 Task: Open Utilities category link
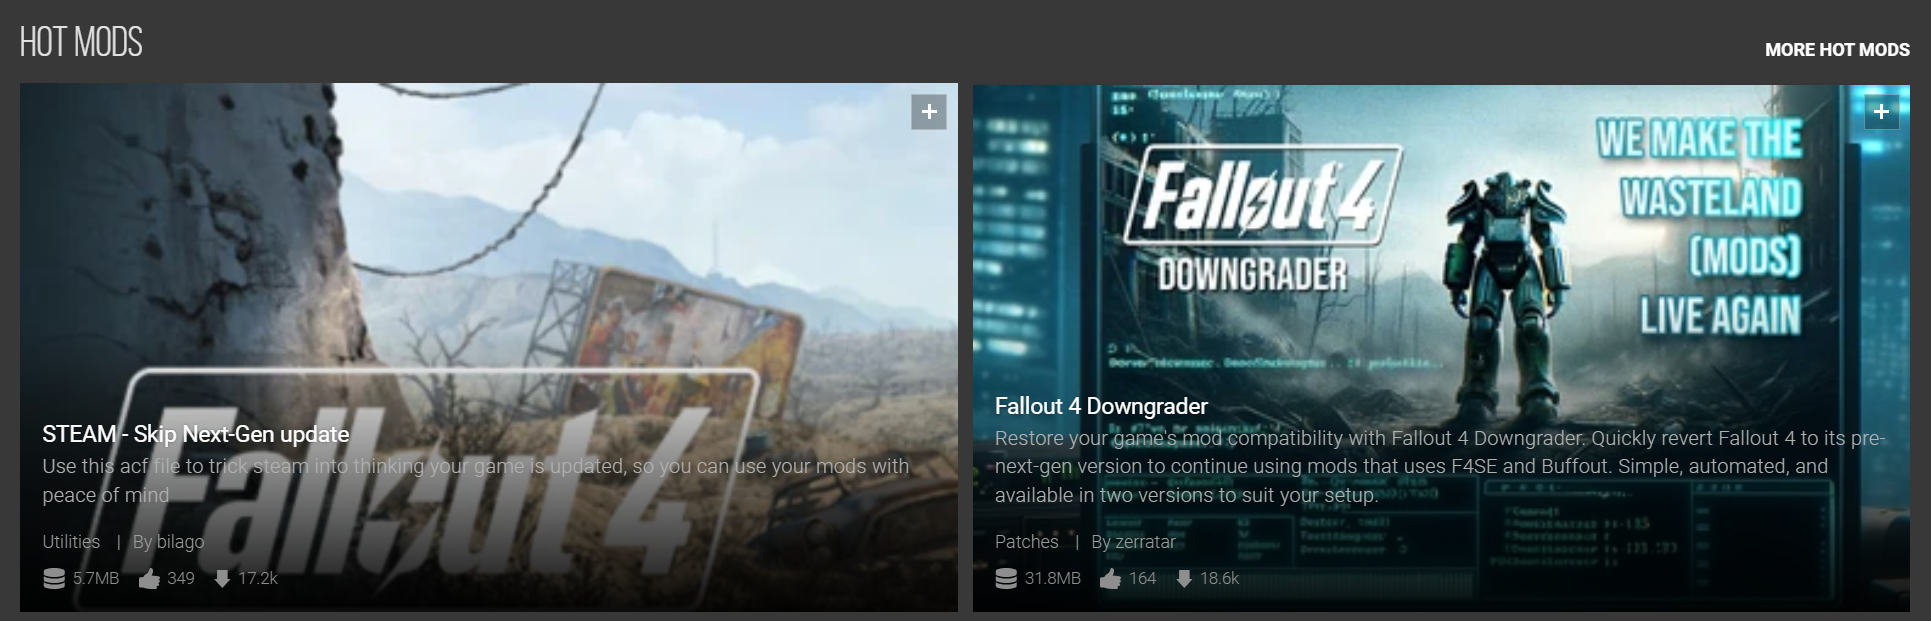coord(71,542)
